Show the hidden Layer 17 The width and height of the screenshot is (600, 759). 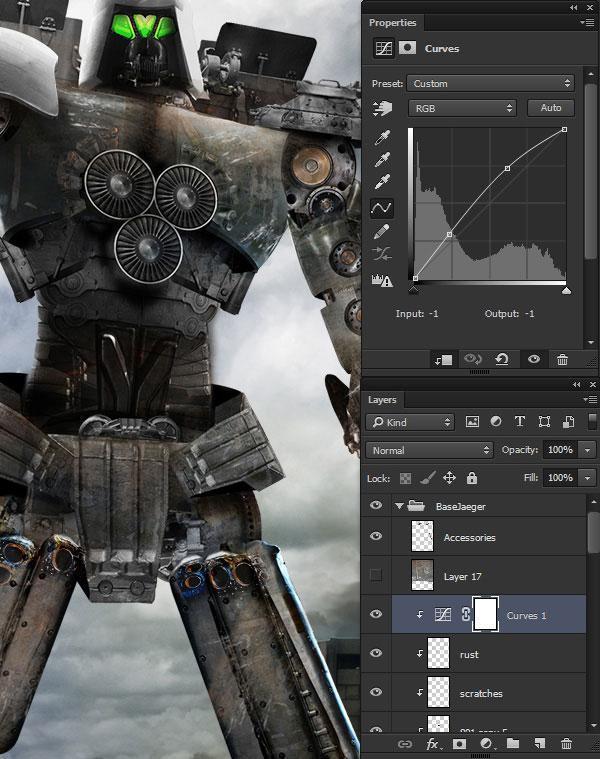(376, 575)
